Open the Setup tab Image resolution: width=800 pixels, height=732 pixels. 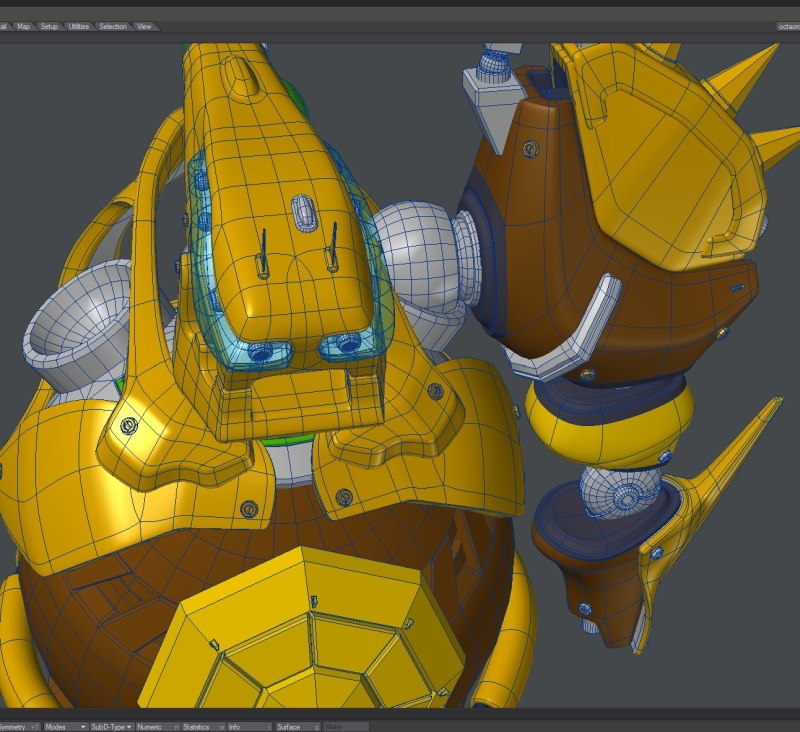49,26
